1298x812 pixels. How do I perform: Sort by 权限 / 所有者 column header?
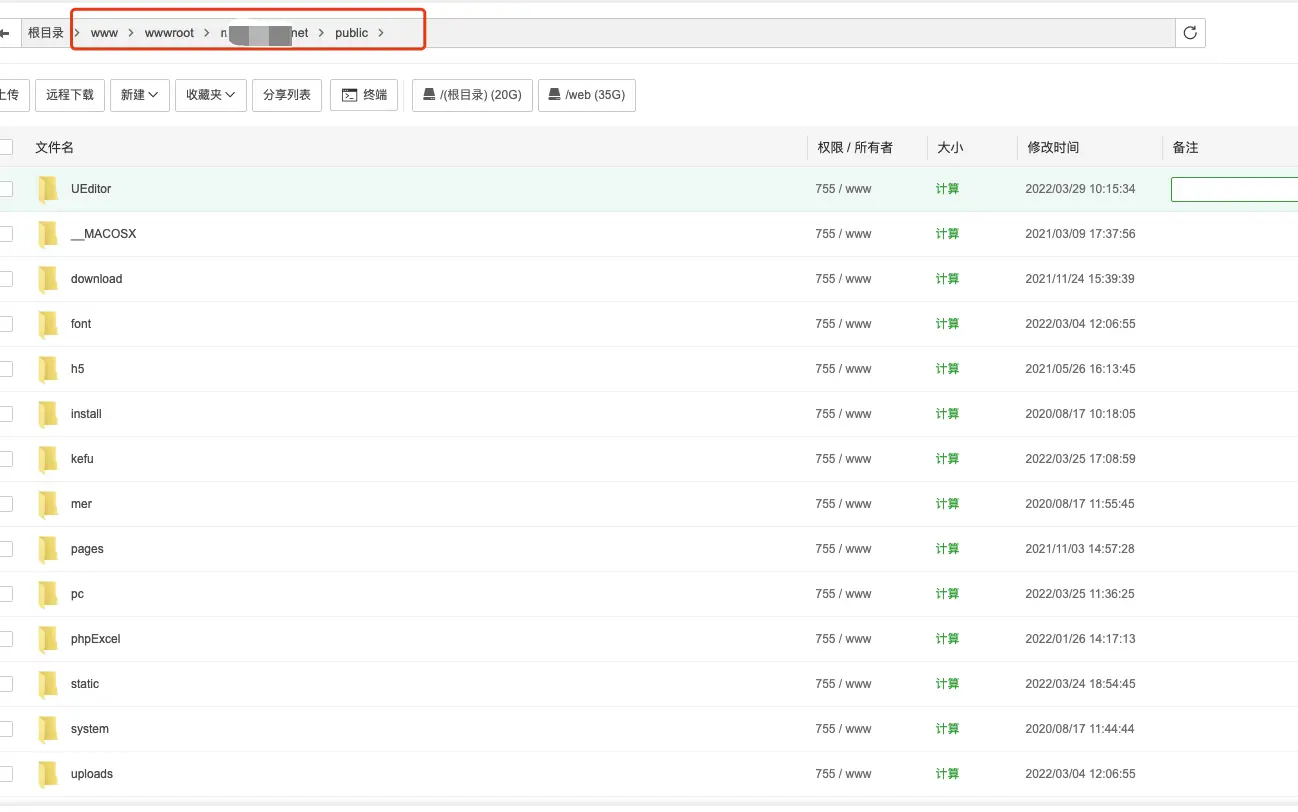coord(855,147)
